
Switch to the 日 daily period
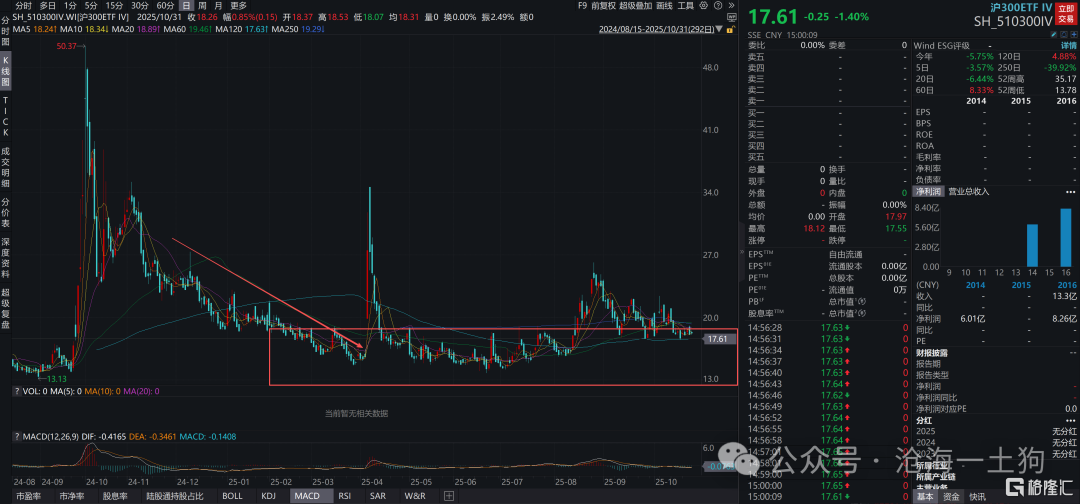point(185,5)
